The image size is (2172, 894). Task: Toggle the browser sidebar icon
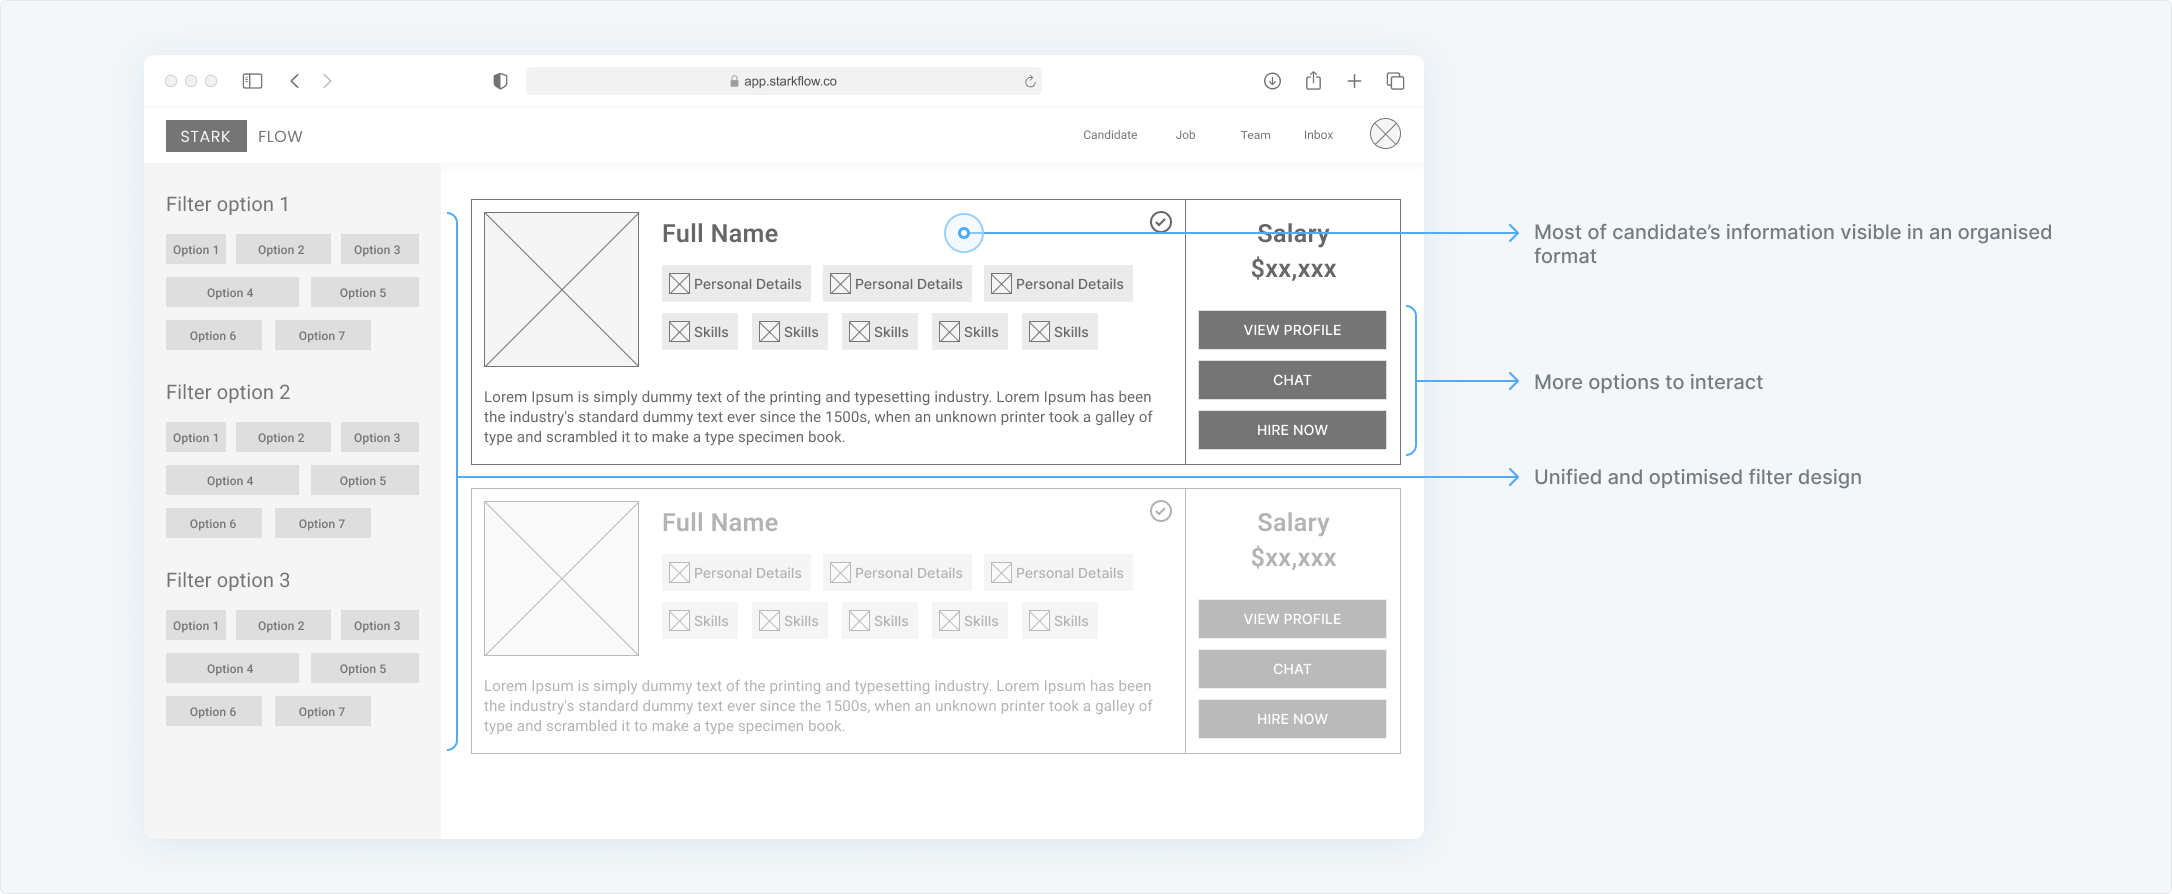252,81
